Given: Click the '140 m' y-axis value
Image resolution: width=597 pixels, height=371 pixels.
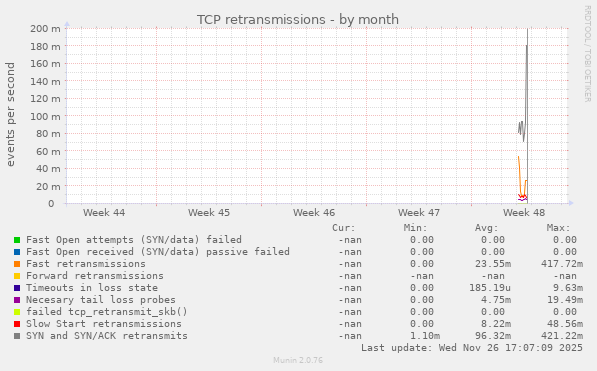Looking at the screenshot, I should [45, 82].
